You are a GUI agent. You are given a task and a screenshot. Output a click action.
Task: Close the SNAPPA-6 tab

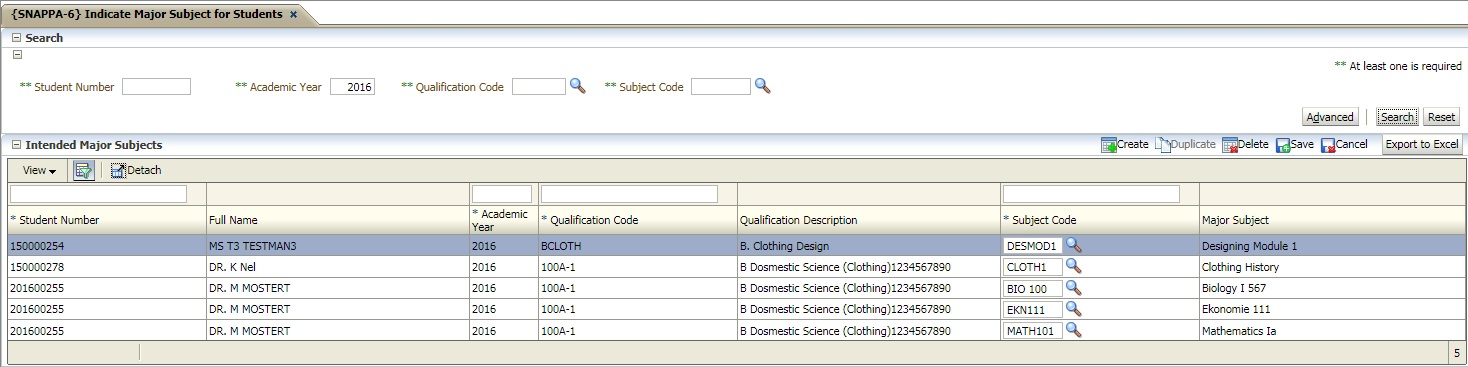pos(293,15)
